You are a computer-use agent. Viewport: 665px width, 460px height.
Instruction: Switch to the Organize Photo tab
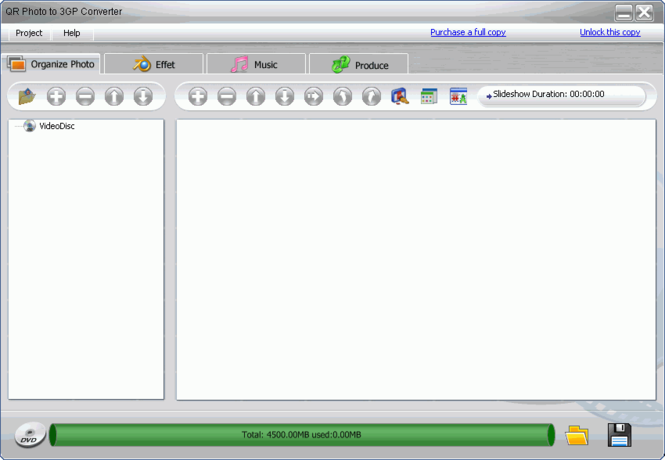51,64
